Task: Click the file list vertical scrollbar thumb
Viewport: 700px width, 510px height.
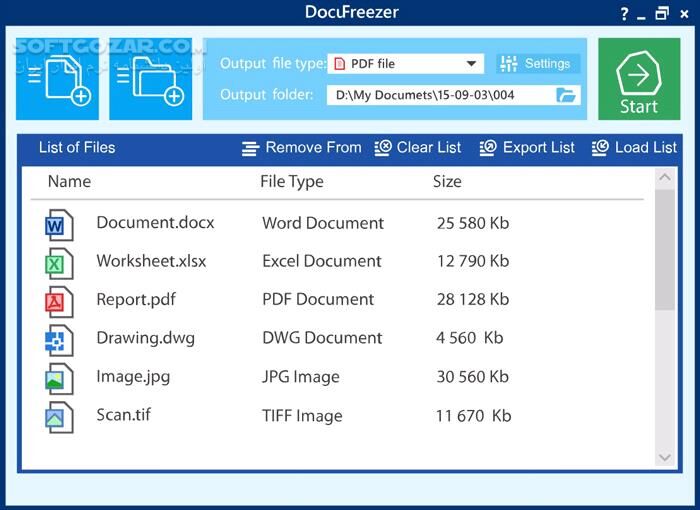Action: point(665,249)
